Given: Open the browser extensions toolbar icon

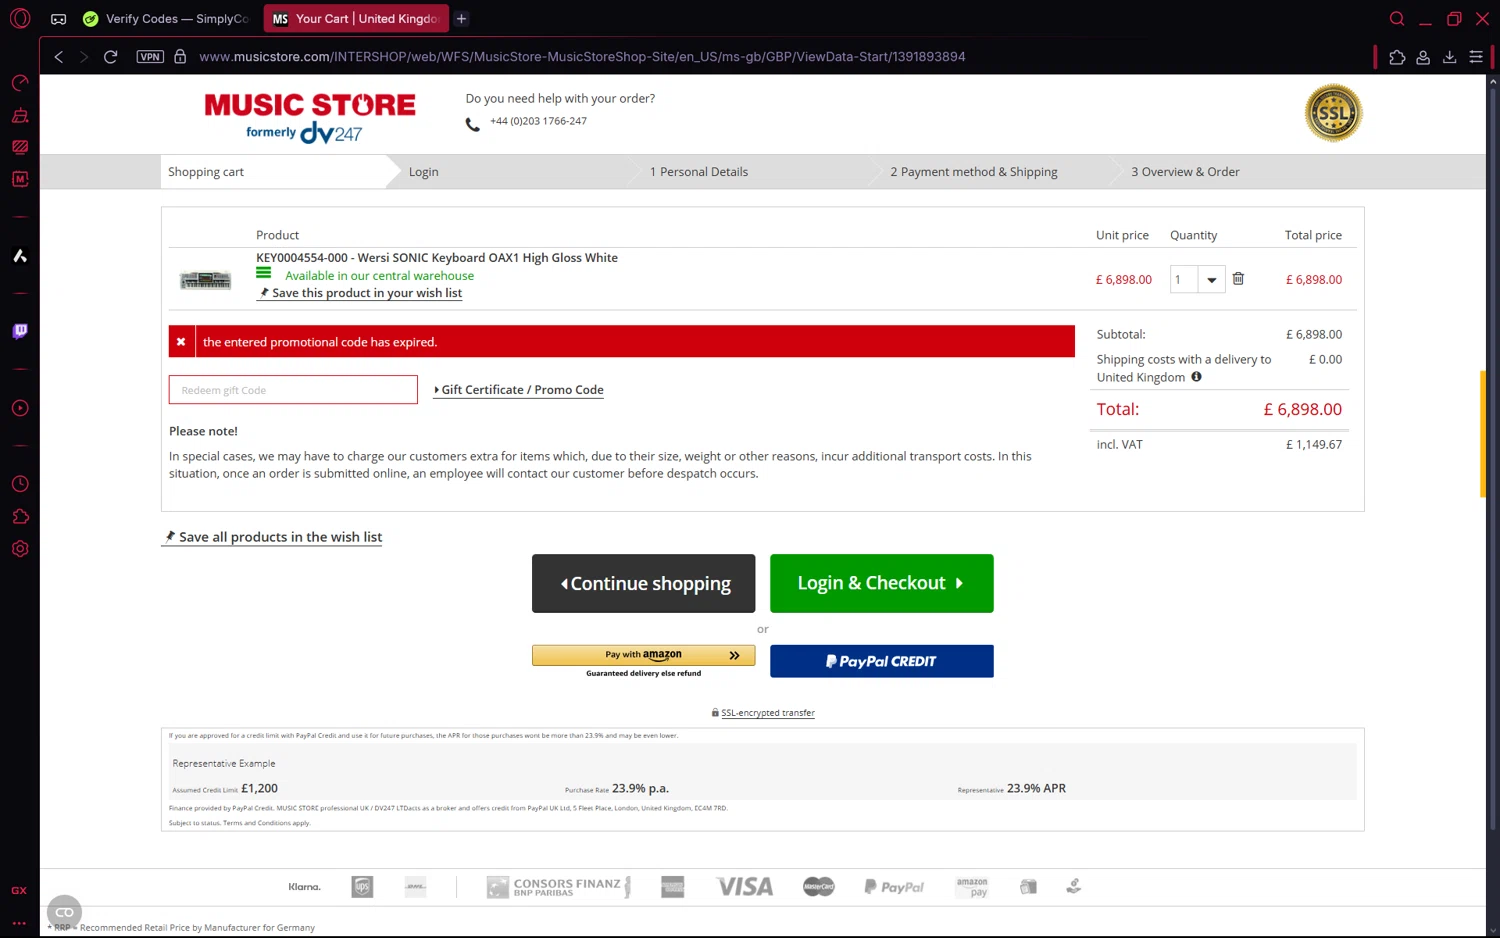Looking at the screenshot, I should coord(1397,57).
